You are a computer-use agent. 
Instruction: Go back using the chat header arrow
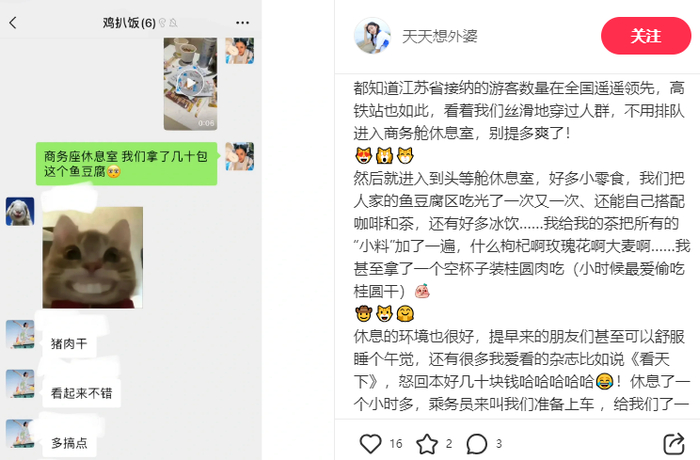(x=13, y=23)
